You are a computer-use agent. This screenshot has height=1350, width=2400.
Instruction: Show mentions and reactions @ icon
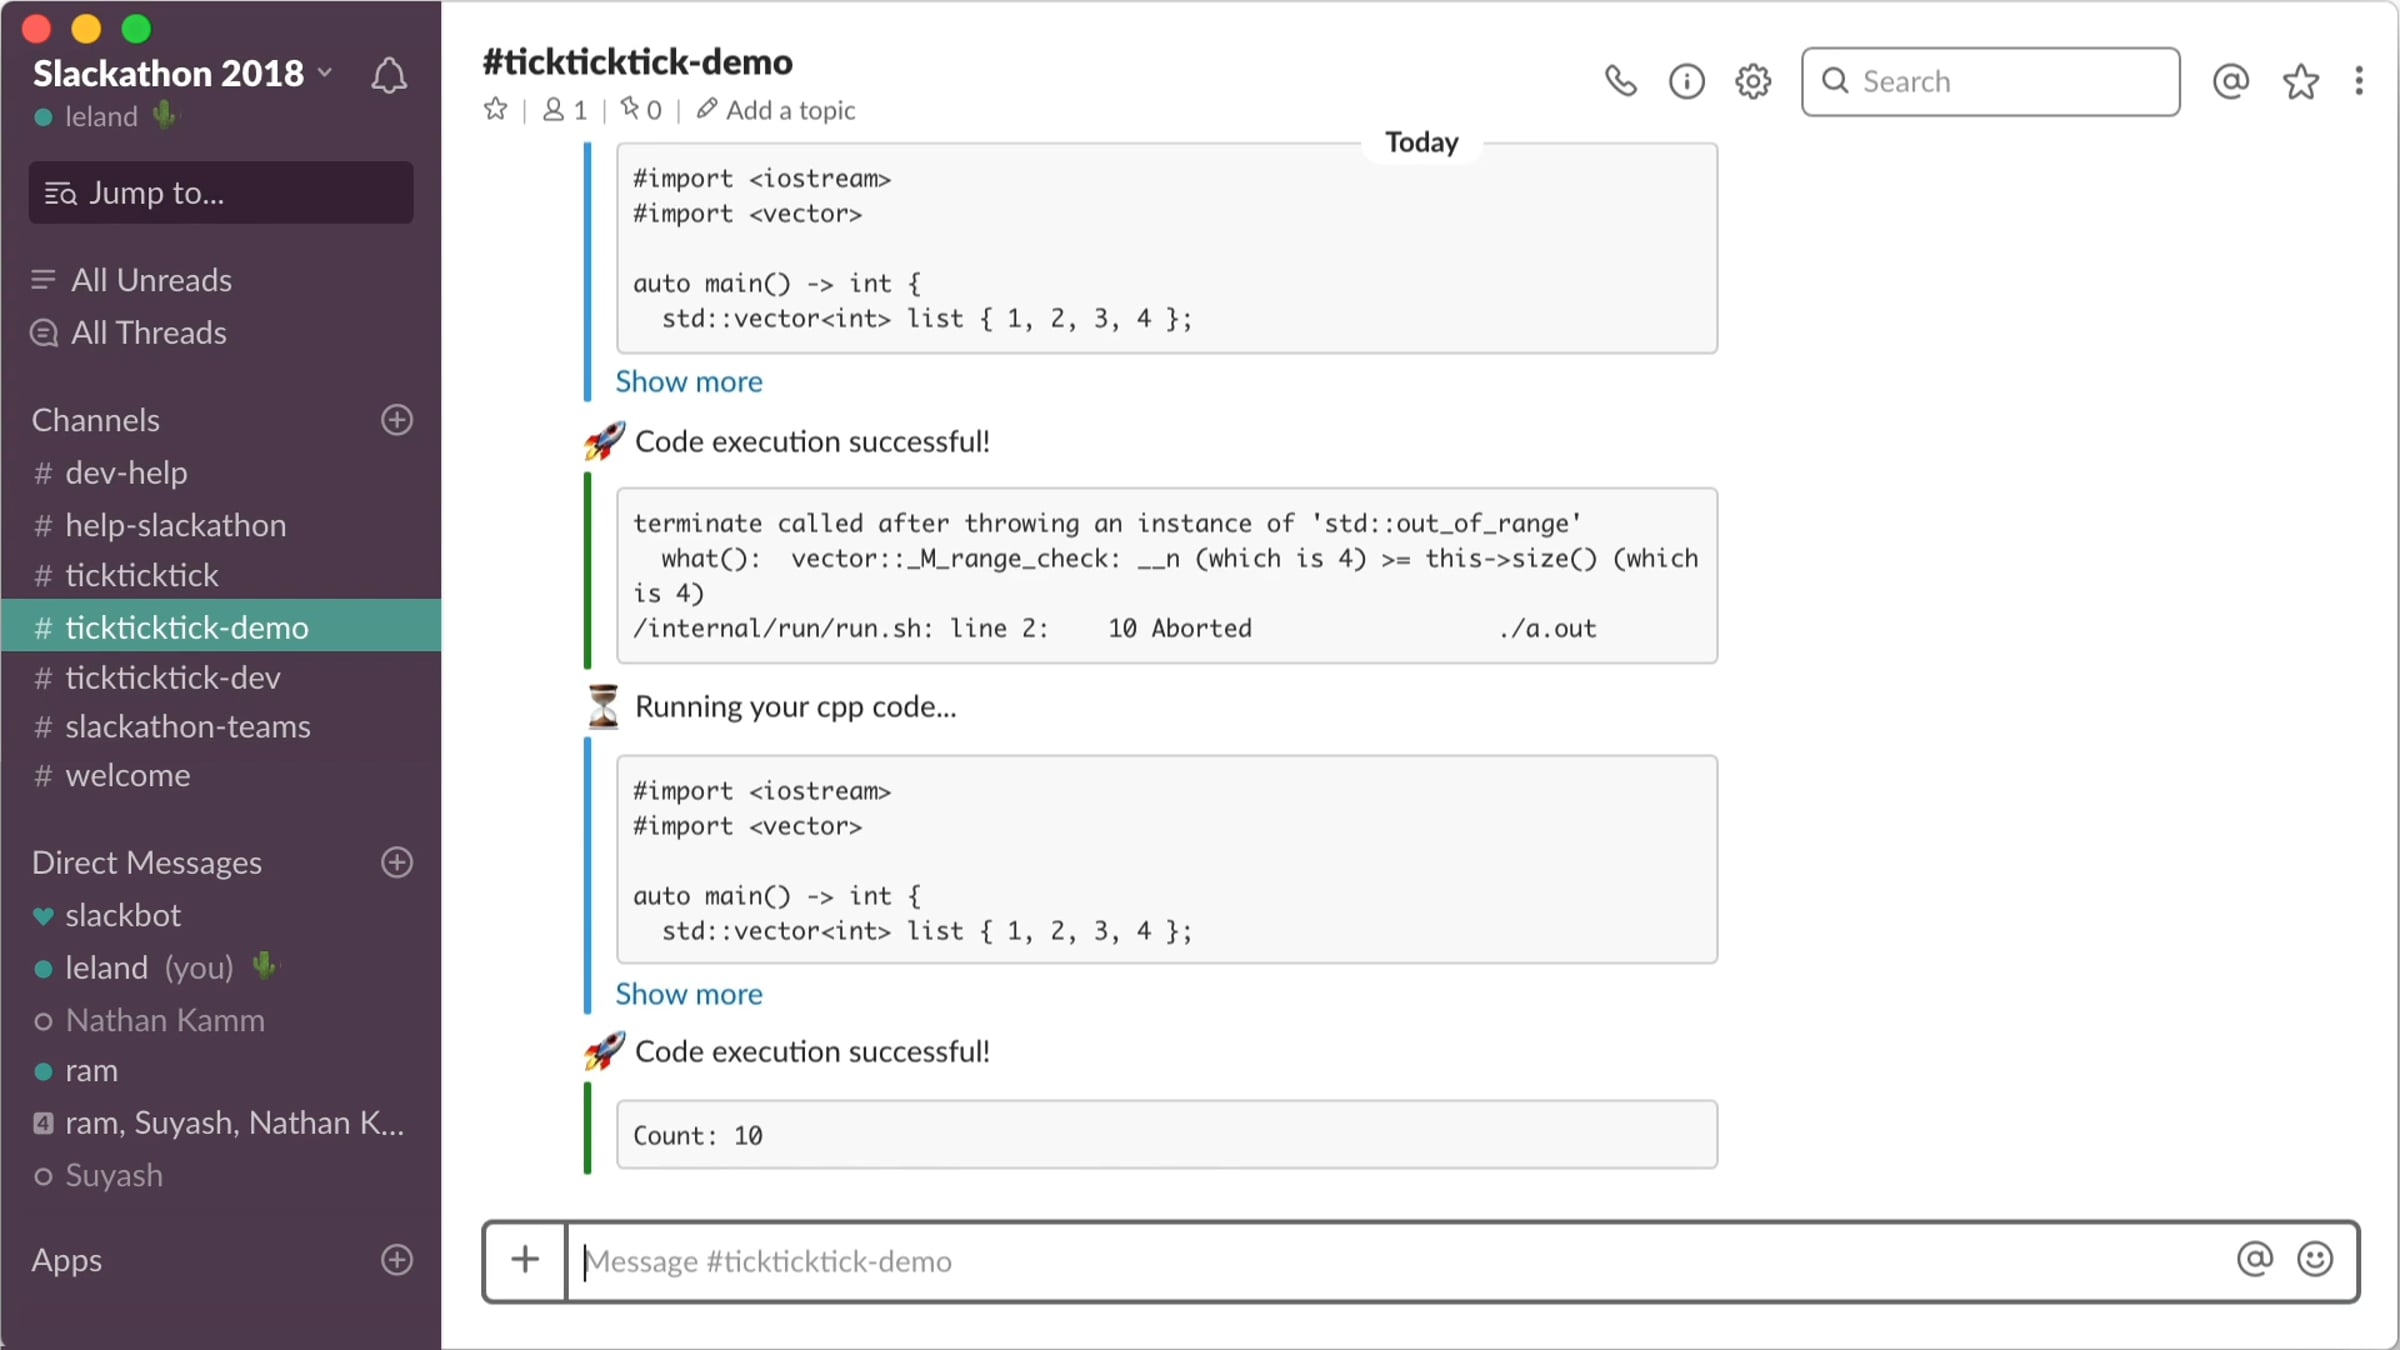click(x=2231, y=81)
